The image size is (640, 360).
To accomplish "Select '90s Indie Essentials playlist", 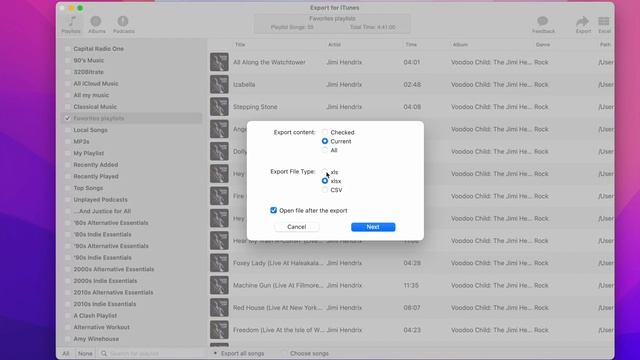I will 102,258.
